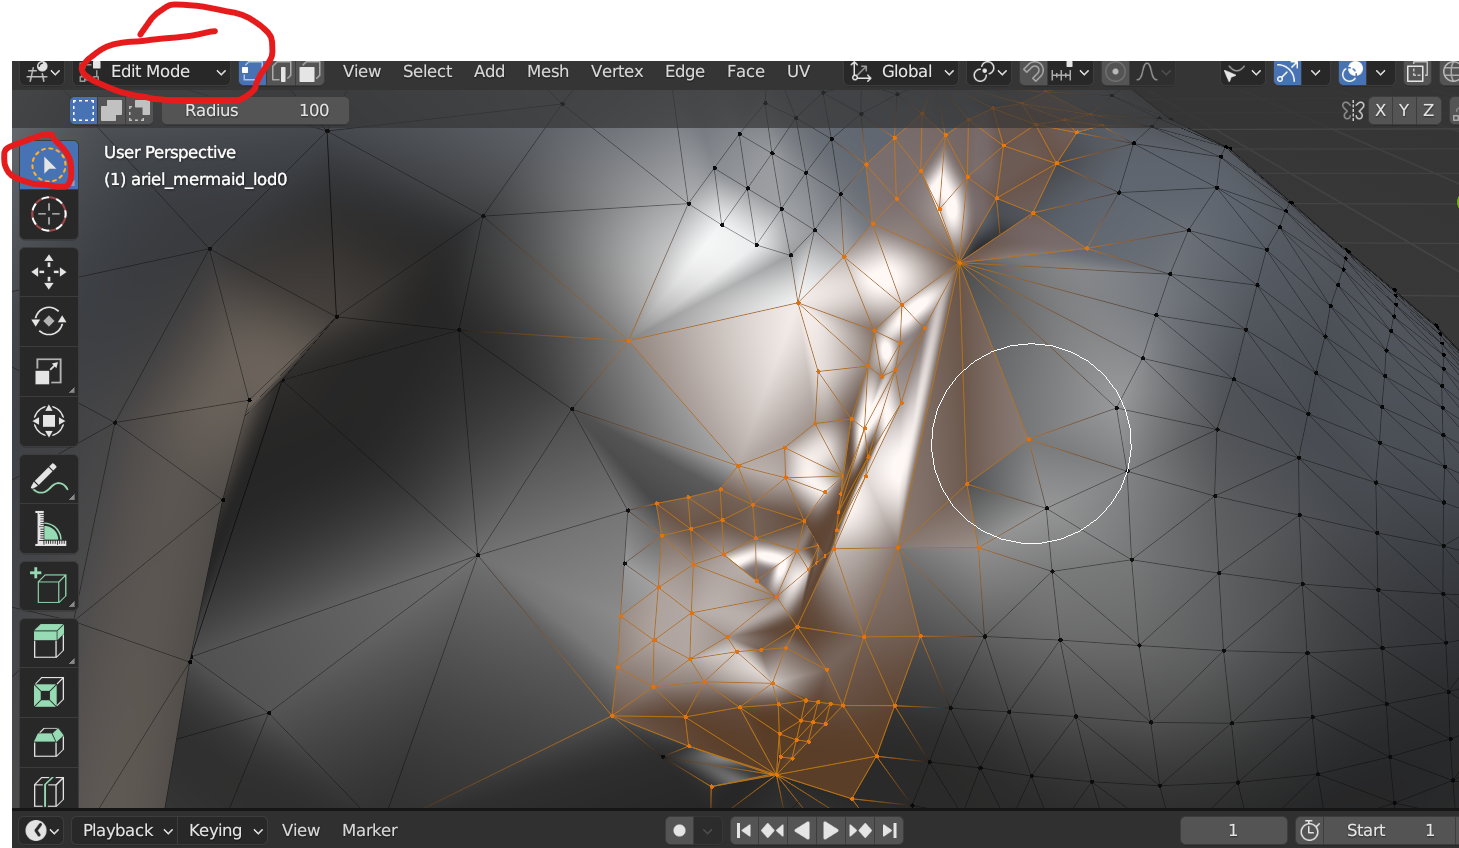Open the editor type selector in 3D viewport

click(42, 72)
